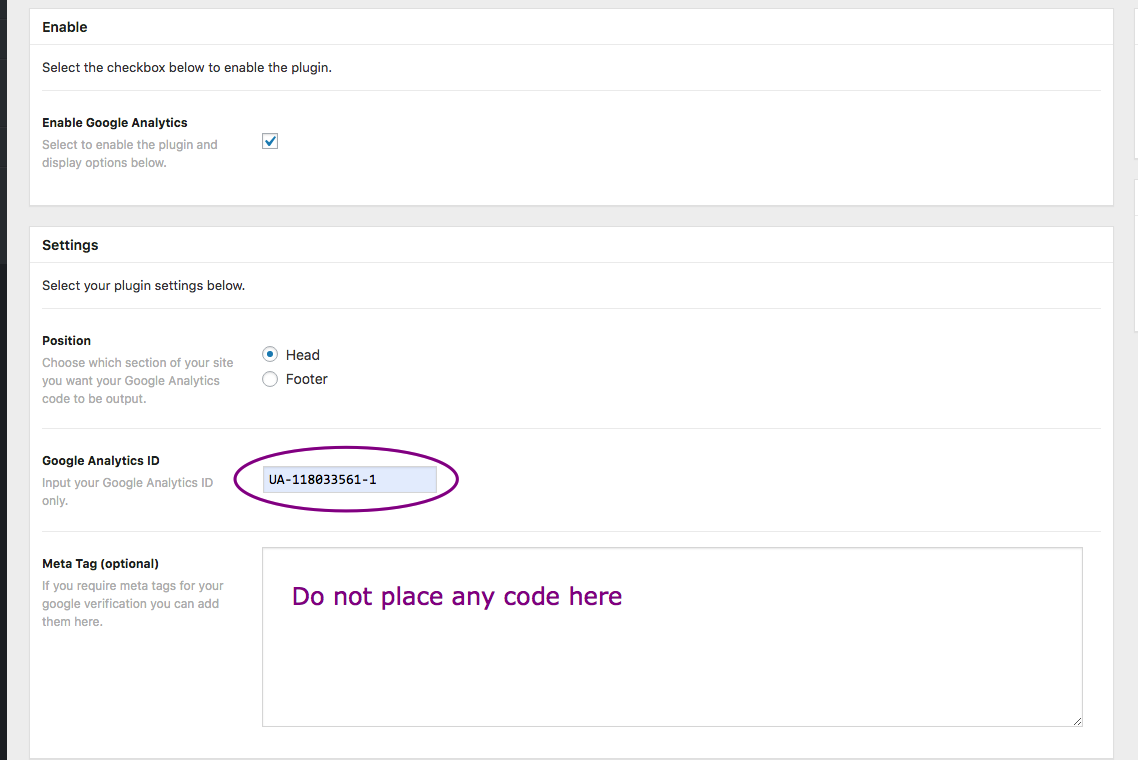This screenshot has width=1138, height=760.
Task: Click the Enable section heading
Action: click(65, 27)
